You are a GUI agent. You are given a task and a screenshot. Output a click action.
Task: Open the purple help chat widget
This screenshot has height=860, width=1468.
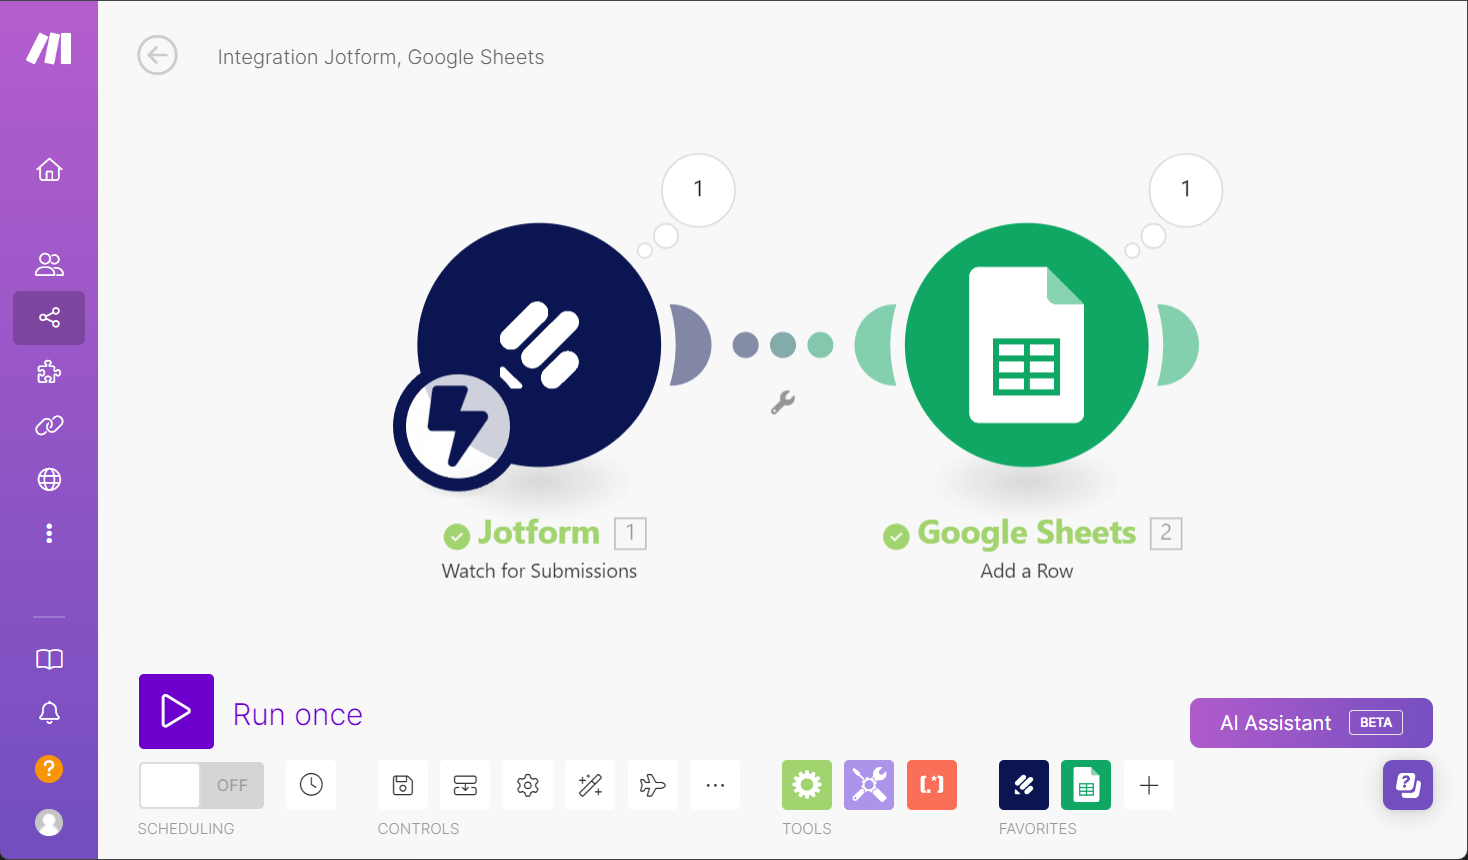1408,785
